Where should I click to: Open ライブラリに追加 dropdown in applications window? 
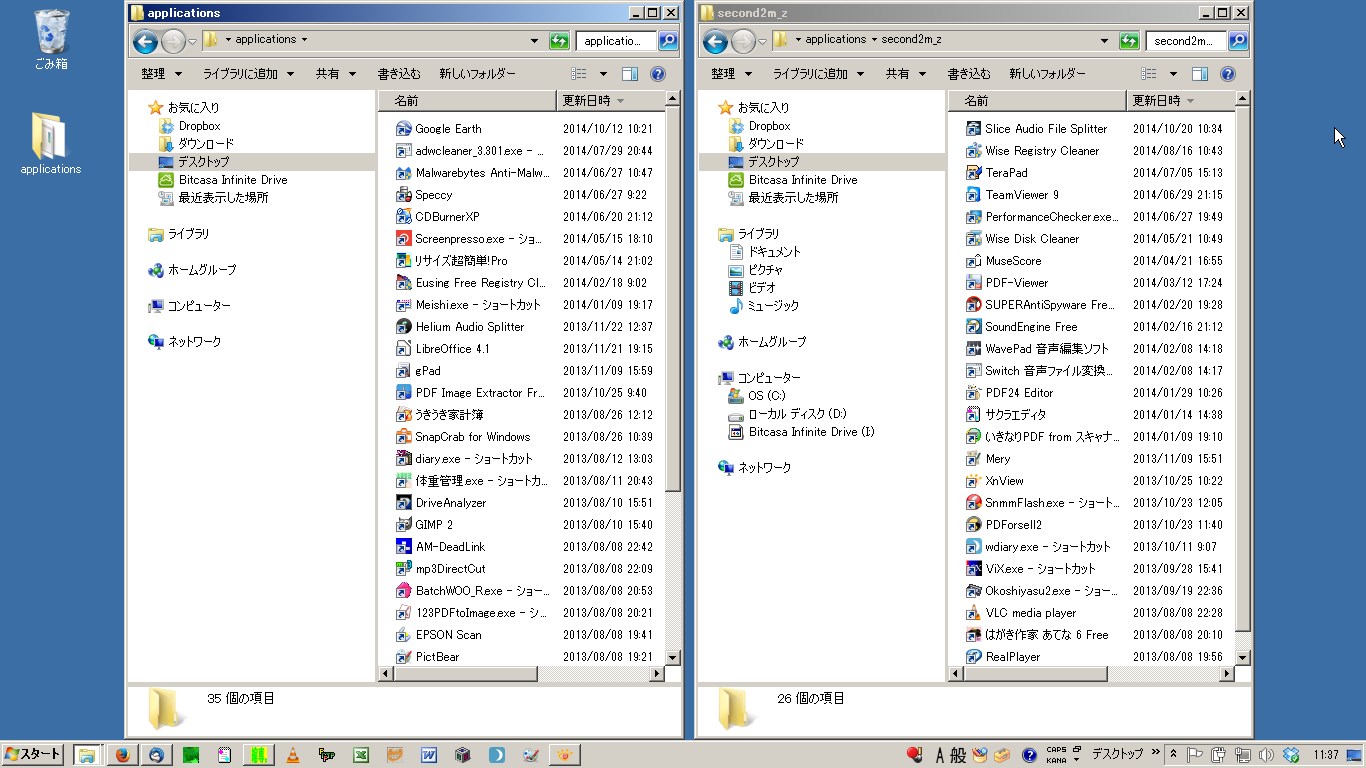coord(248,74)
